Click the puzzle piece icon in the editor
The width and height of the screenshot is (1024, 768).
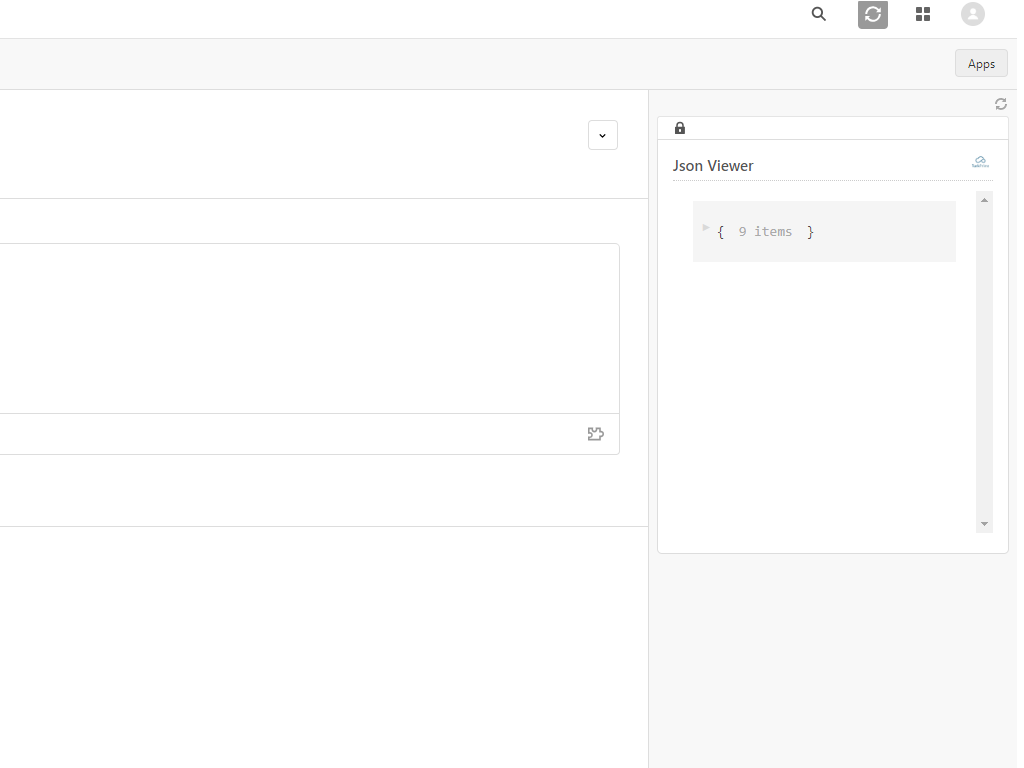click(595, 434)
